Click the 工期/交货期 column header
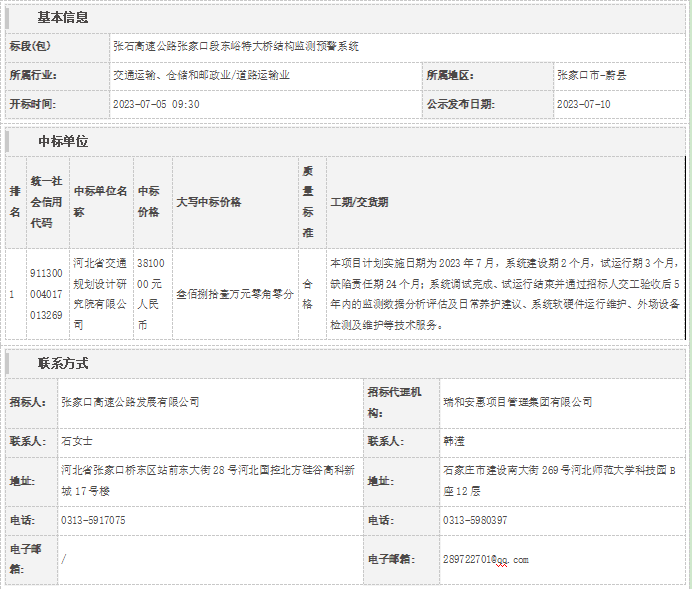Image resolution: width=692 pixels, height=589 pixels. tap(359, 202)
